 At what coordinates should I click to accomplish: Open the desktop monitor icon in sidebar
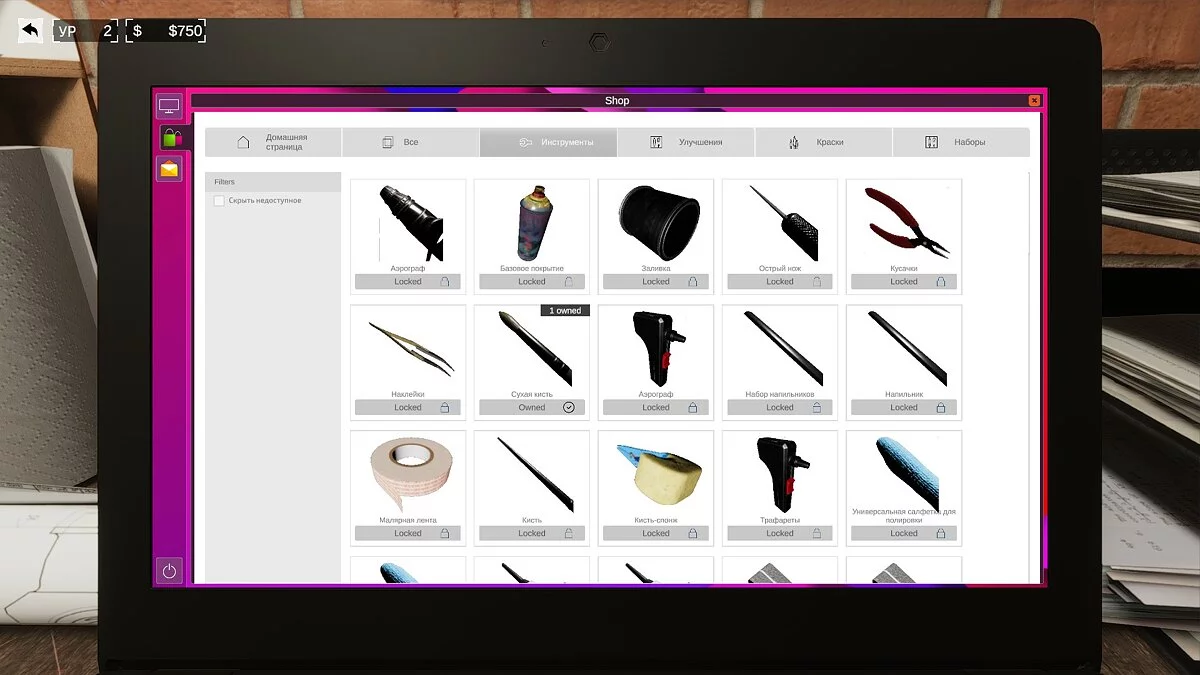point(169,106)
